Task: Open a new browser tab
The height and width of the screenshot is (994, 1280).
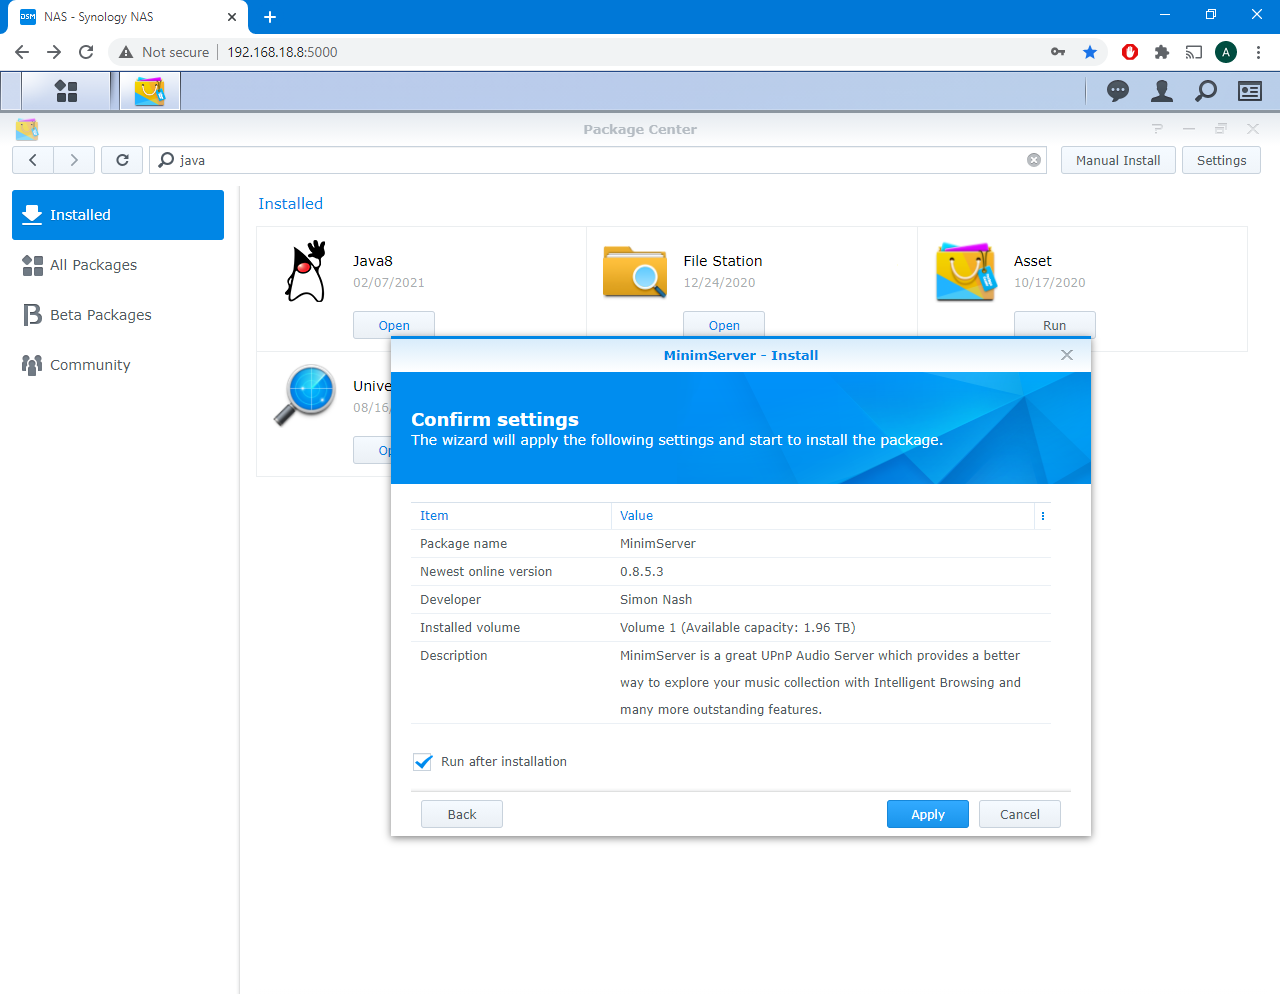Action: pos(270,17)
